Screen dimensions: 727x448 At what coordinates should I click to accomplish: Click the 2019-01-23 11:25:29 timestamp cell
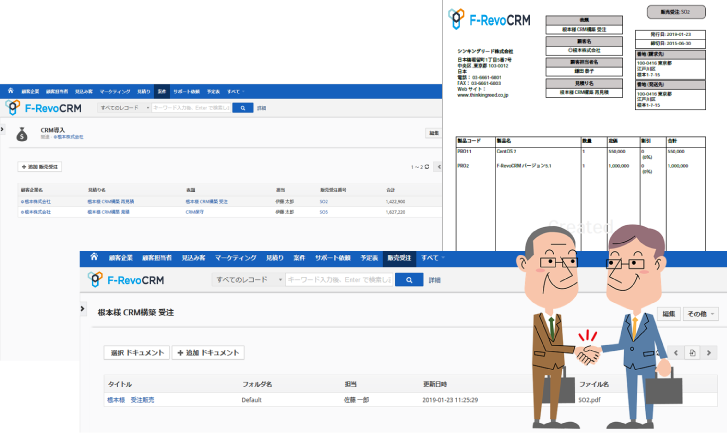point(450,400)
